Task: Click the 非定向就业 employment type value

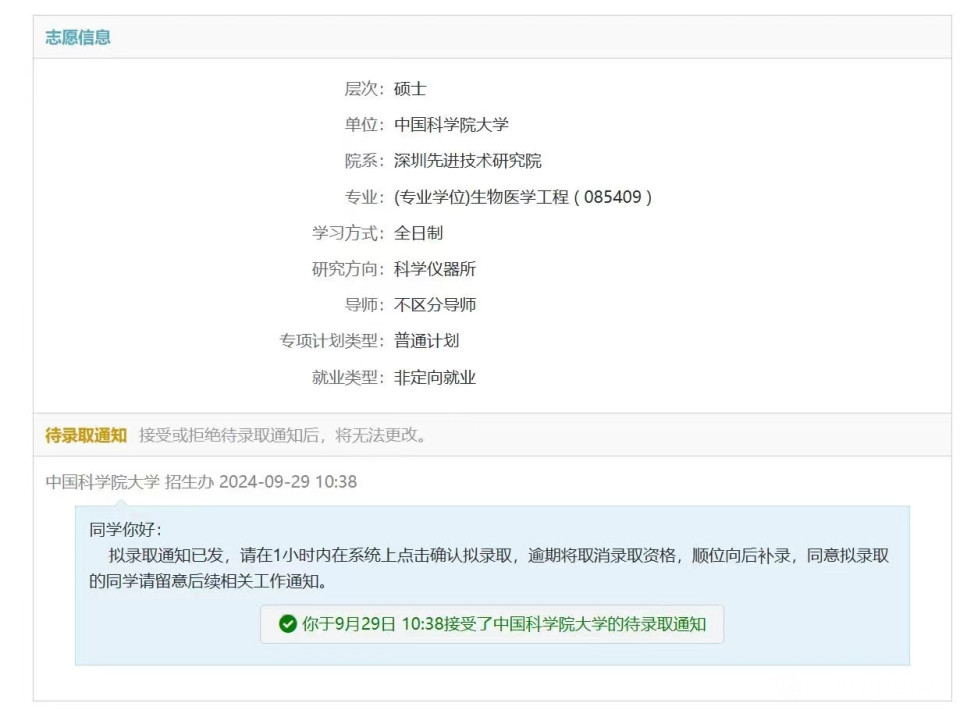Action: [434, 377]
